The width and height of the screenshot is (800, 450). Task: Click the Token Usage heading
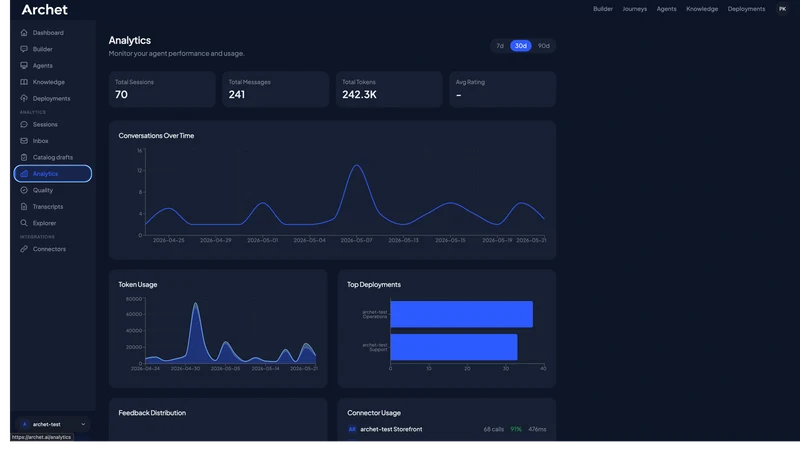[x=138, y=285]
